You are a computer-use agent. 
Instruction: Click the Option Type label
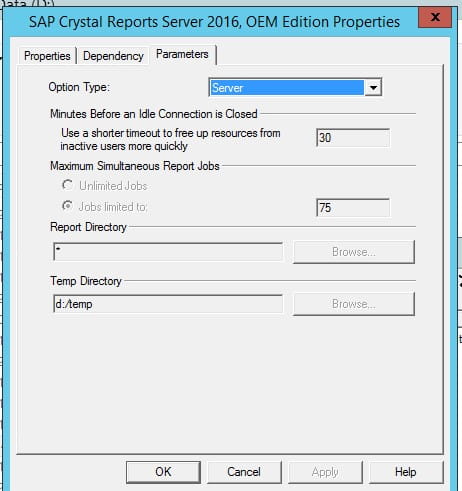tap(79, 87)
